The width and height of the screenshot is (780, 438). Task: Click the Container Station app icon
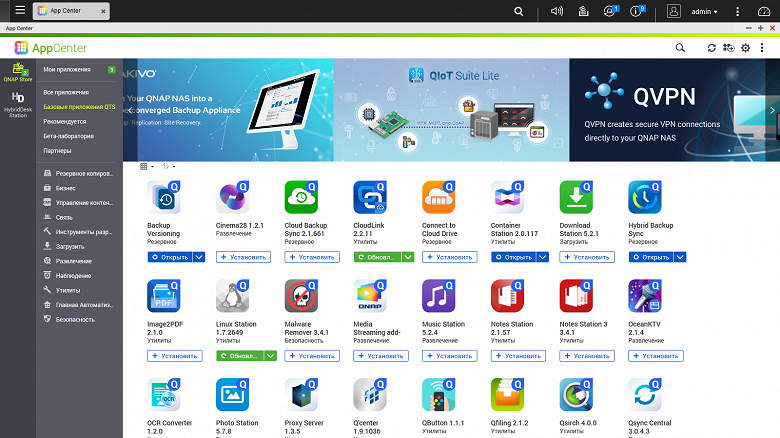[x=507, y=197]
